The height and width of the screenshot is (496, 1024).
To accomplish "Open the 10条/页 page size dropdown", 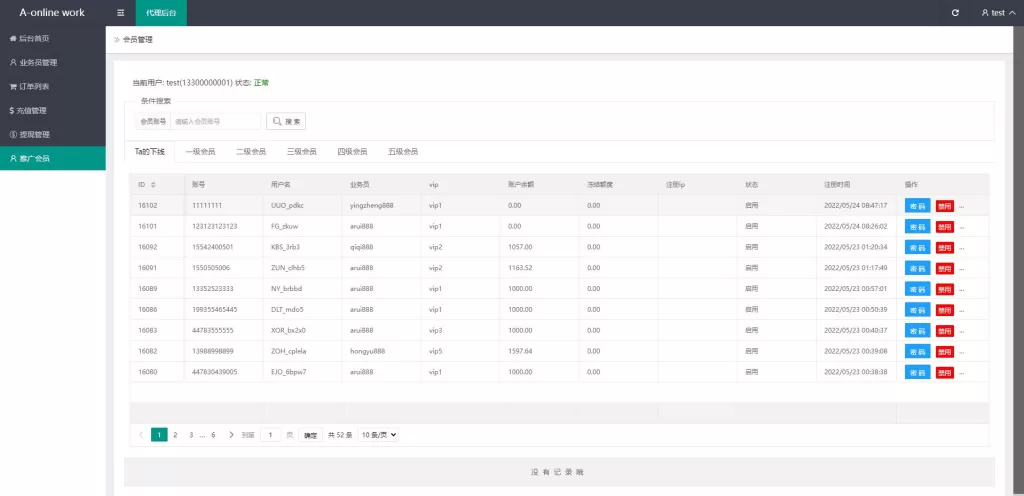I will 379,435.
